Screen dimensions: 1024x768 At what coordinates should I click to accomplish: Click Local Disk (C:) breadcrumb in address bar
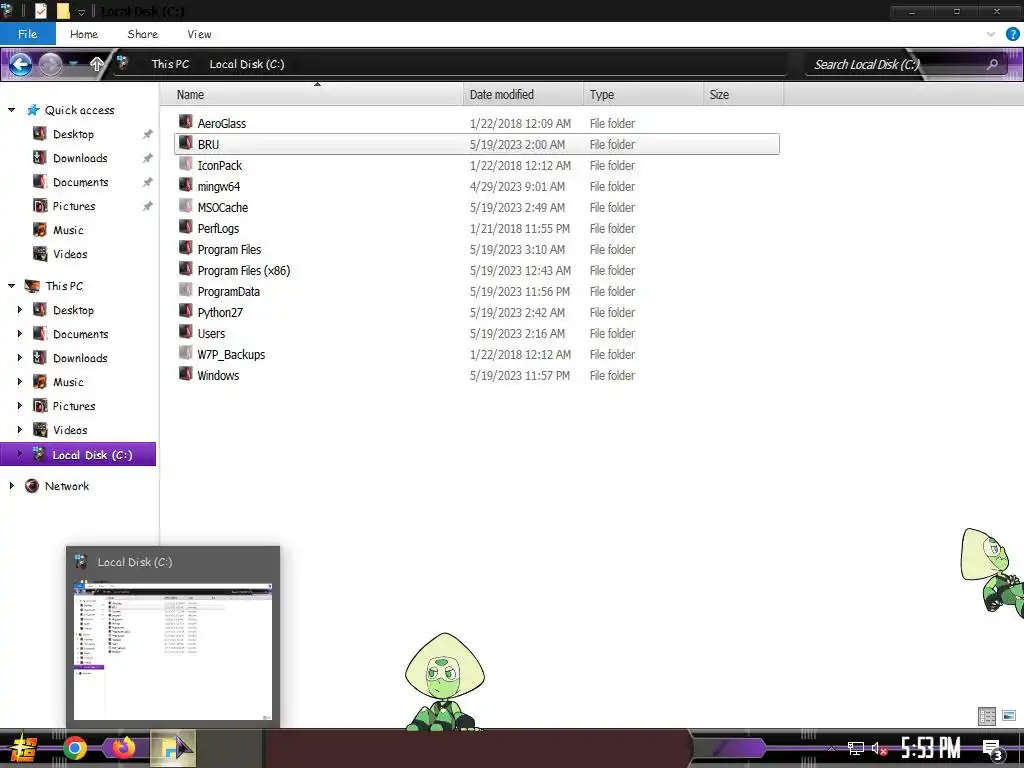pyautogui.click(x=246, y=64)
